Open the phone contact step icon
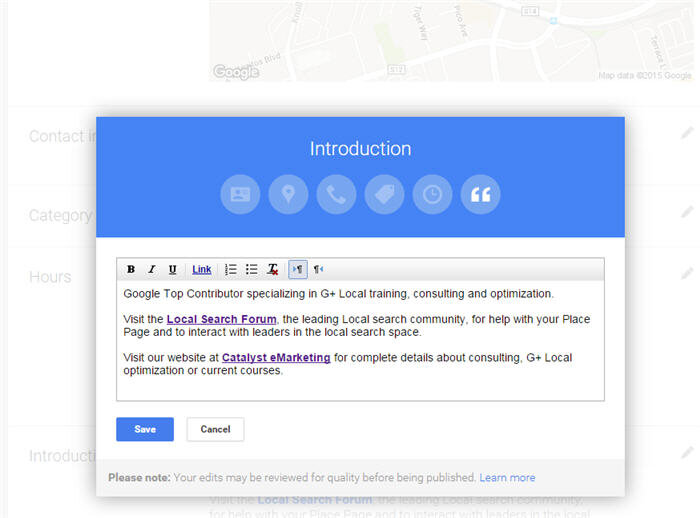700x518 pixels. click(336, 194)
